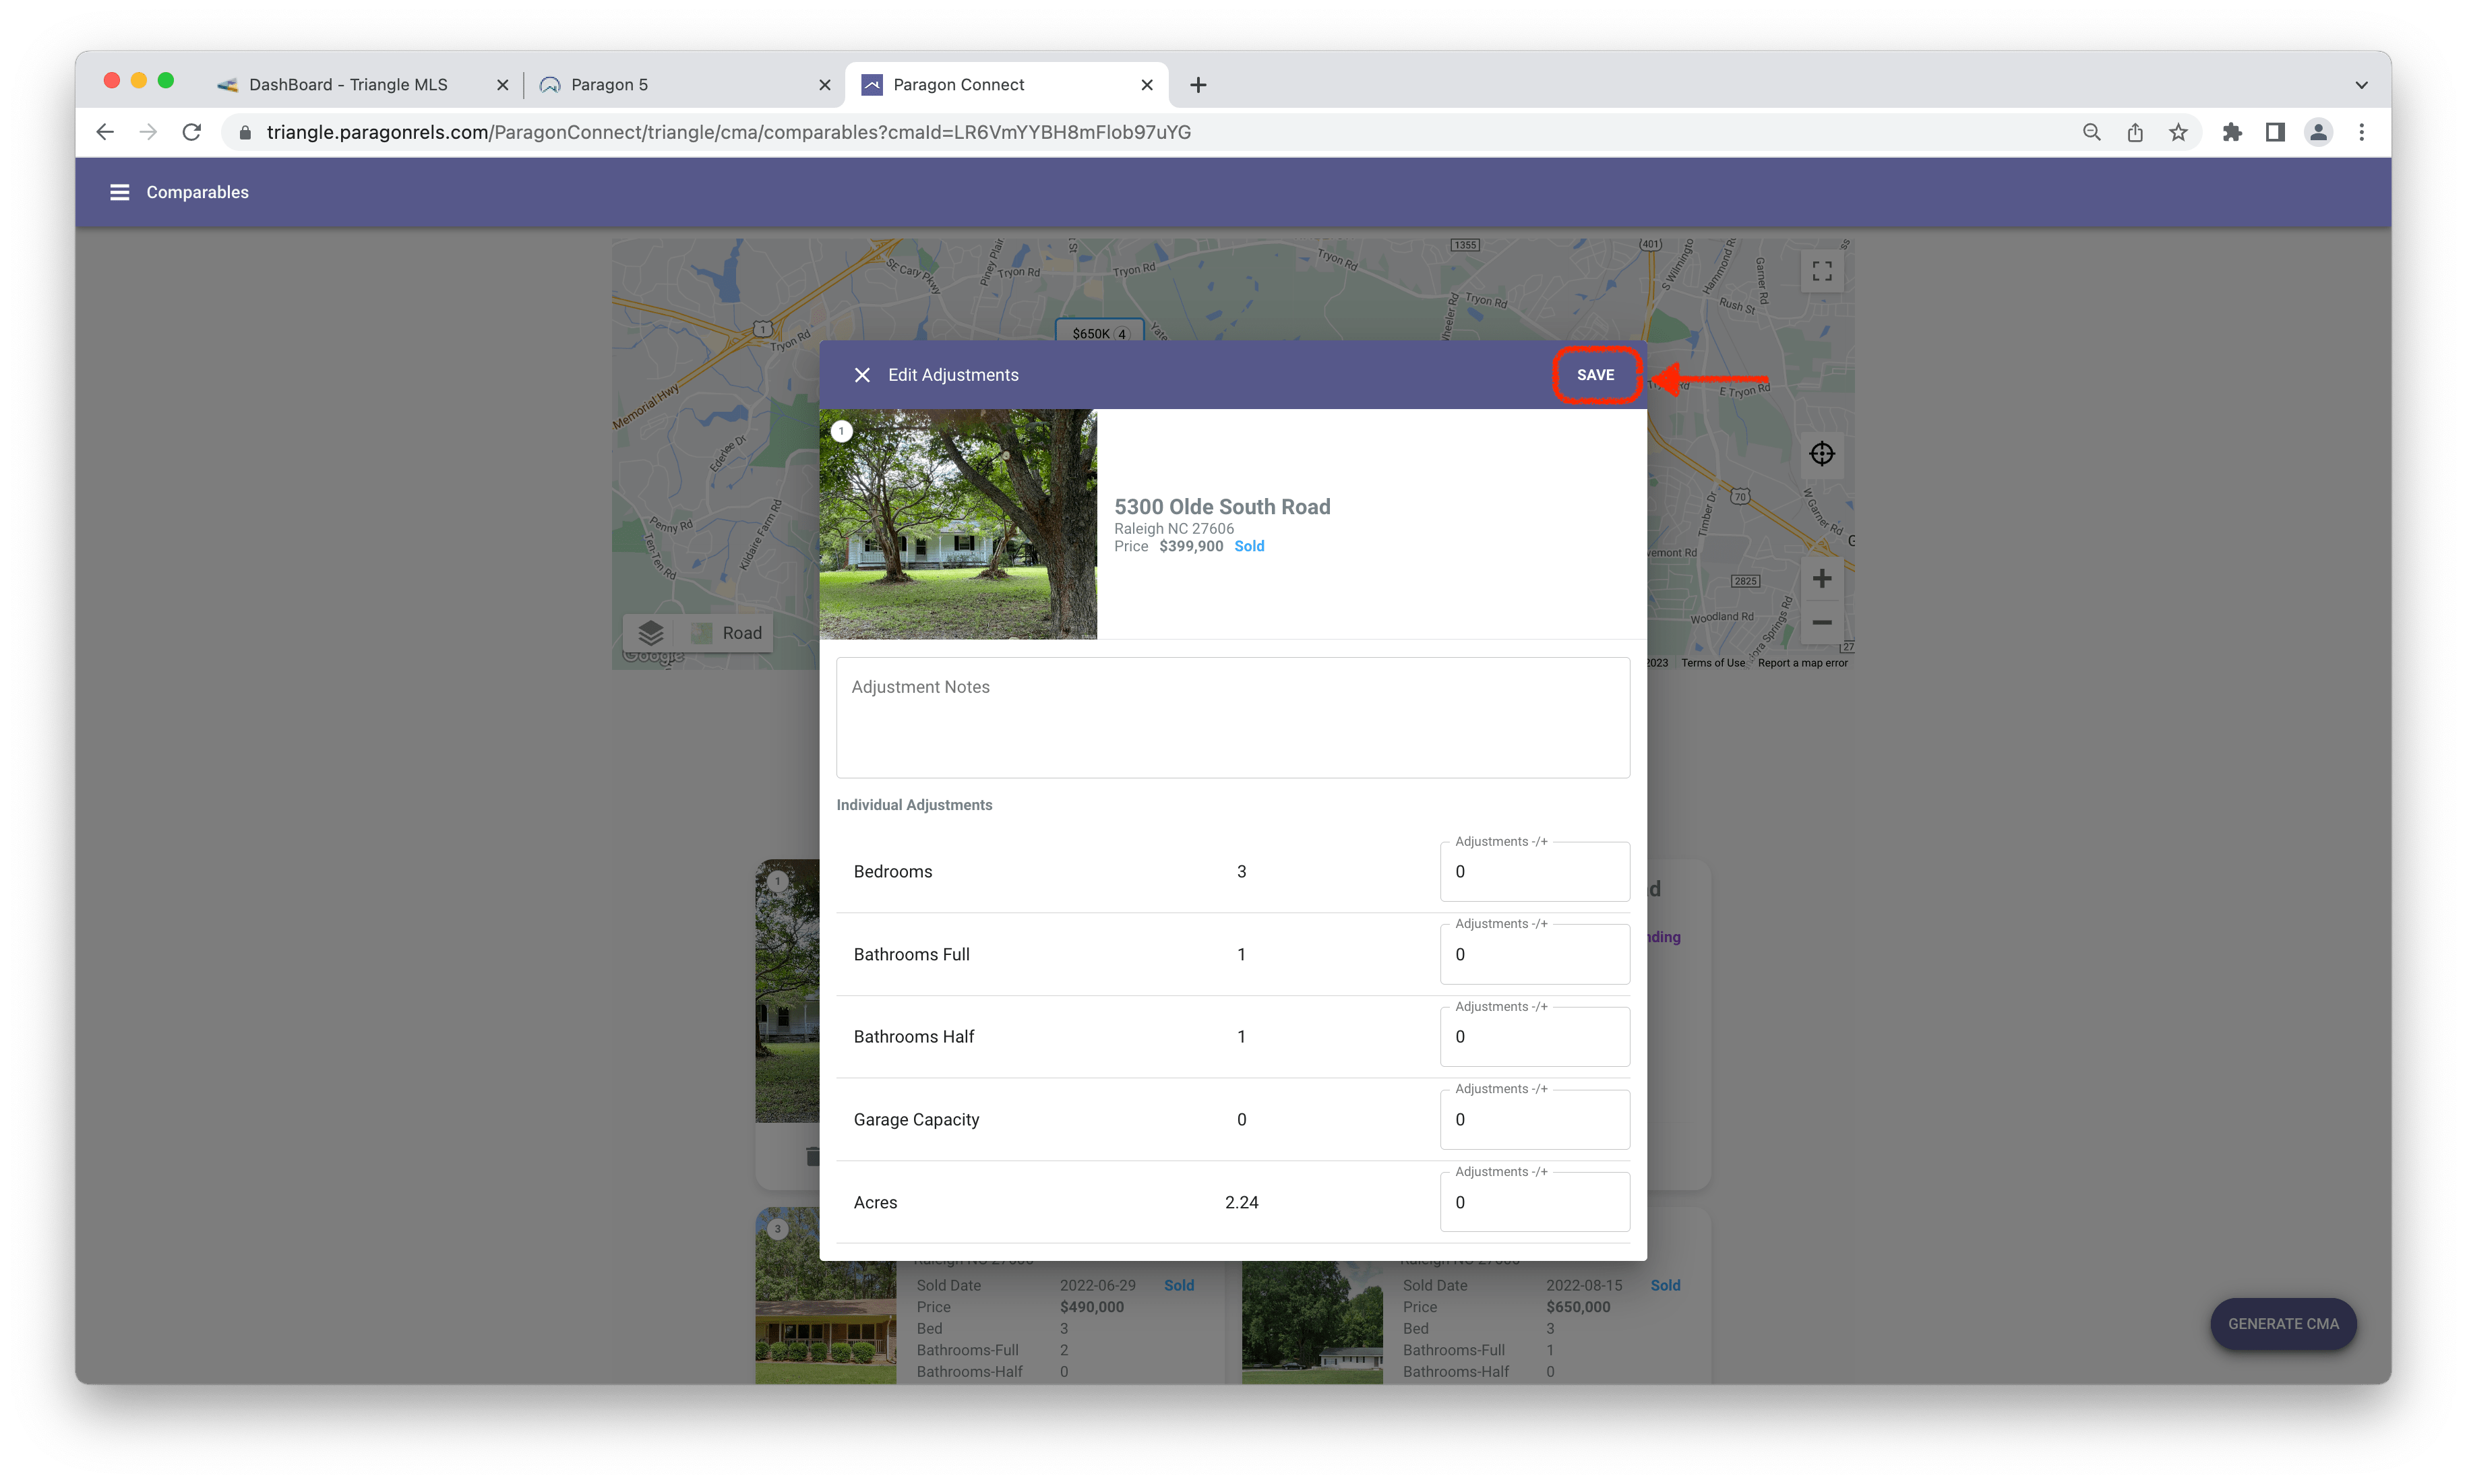
Task: Zoom out the map with minus
Action: (x=1821, y=622)
